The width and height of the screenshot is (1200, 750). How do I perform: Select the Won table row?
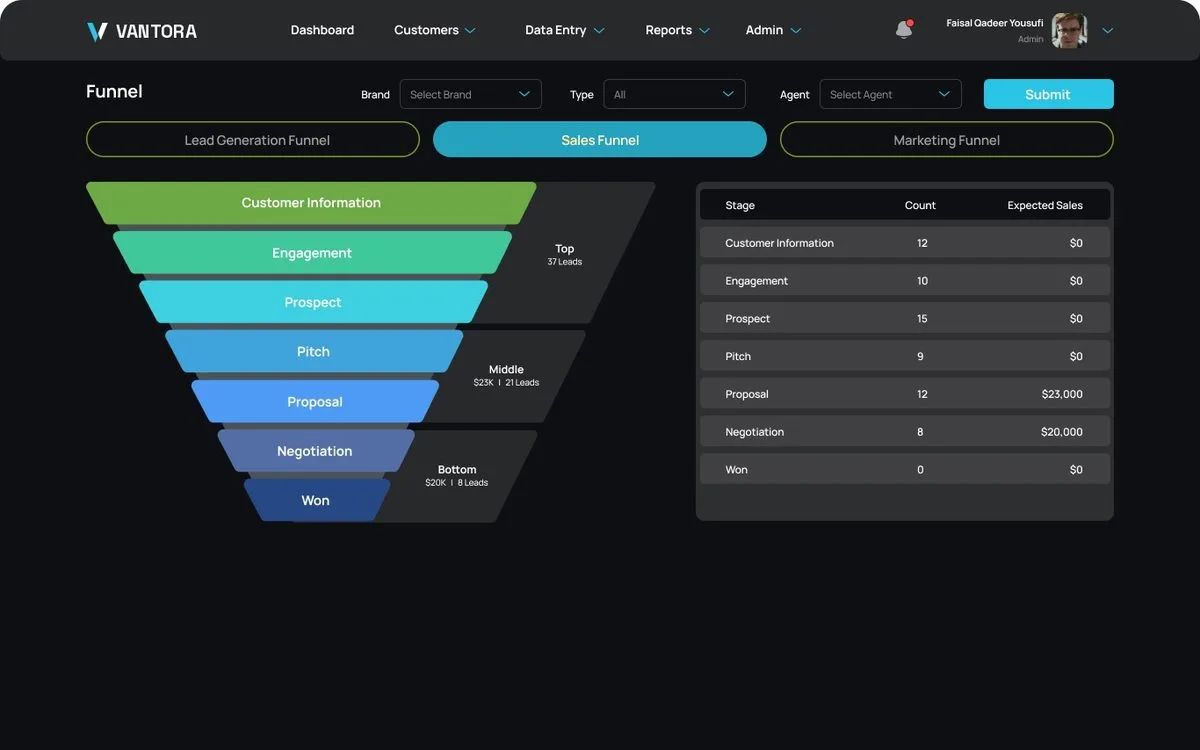coord(905,469)
